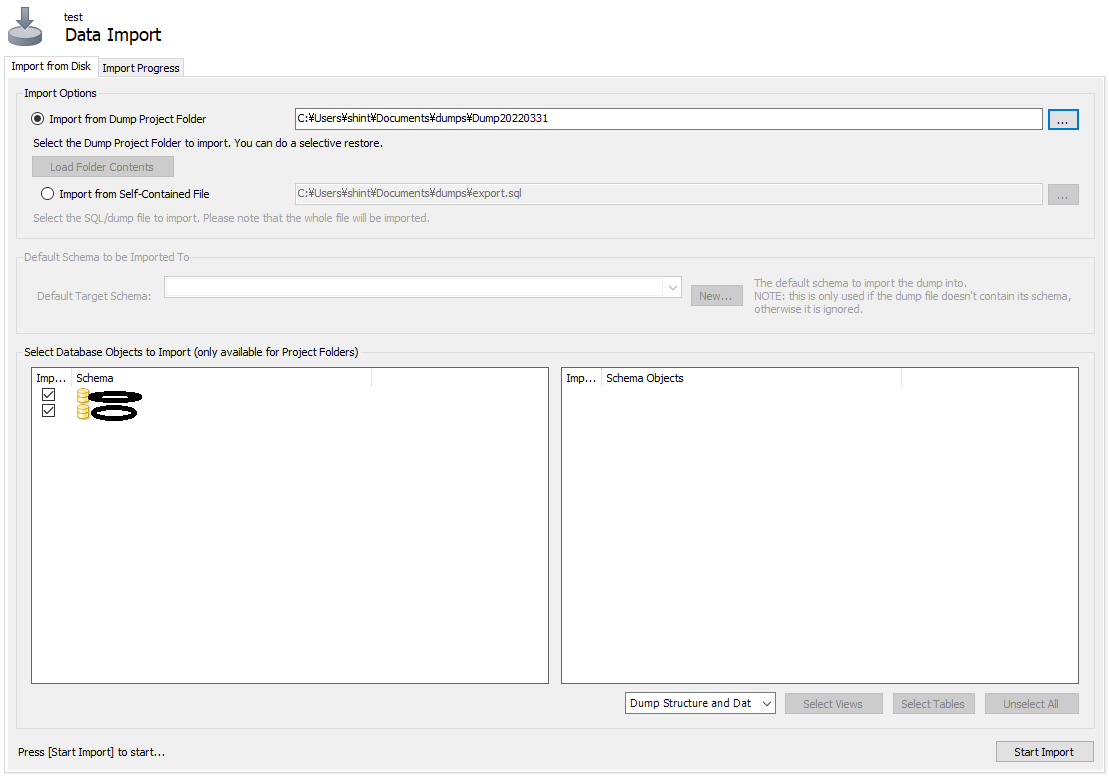Click the New... schema button
The image size is (1109, 781).
(x=716, y=296)
